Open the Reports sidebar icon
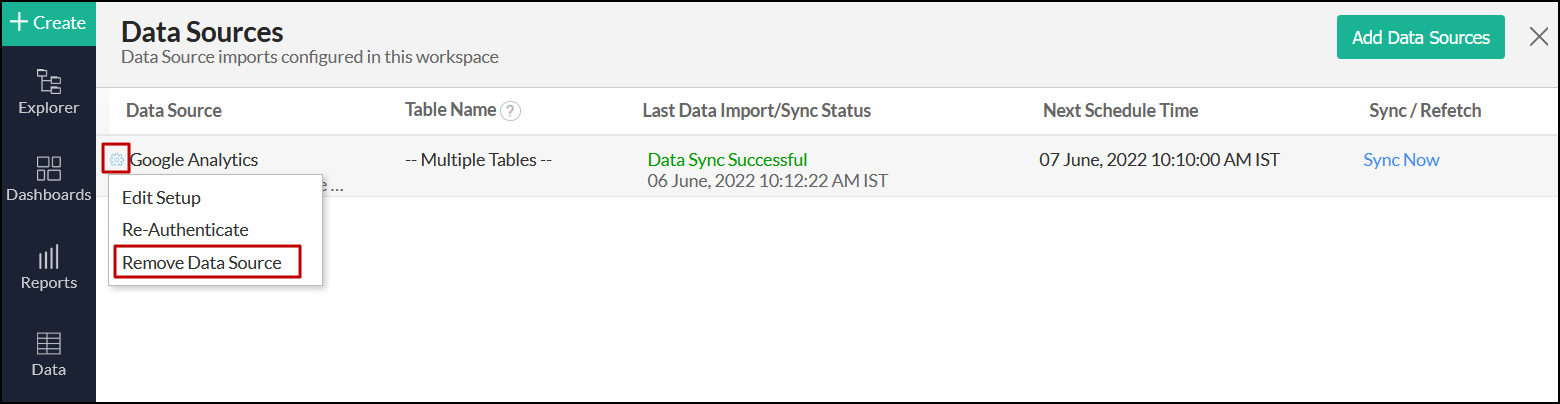The image size is (1560, 404). pyautogui.click(x=48, y=266)
